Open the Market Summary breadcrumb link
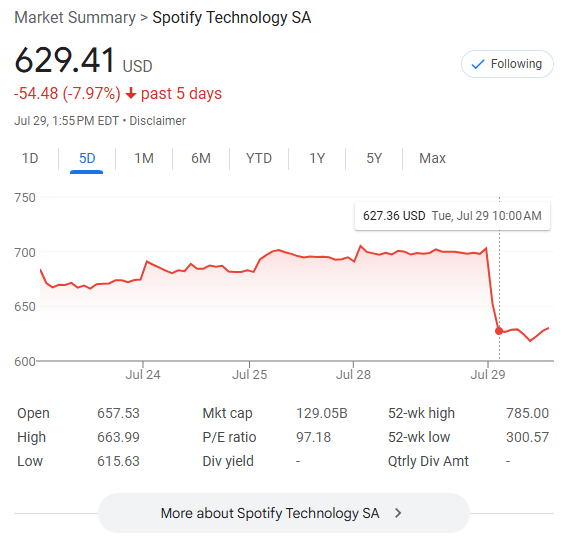 (x=75, y=17)
